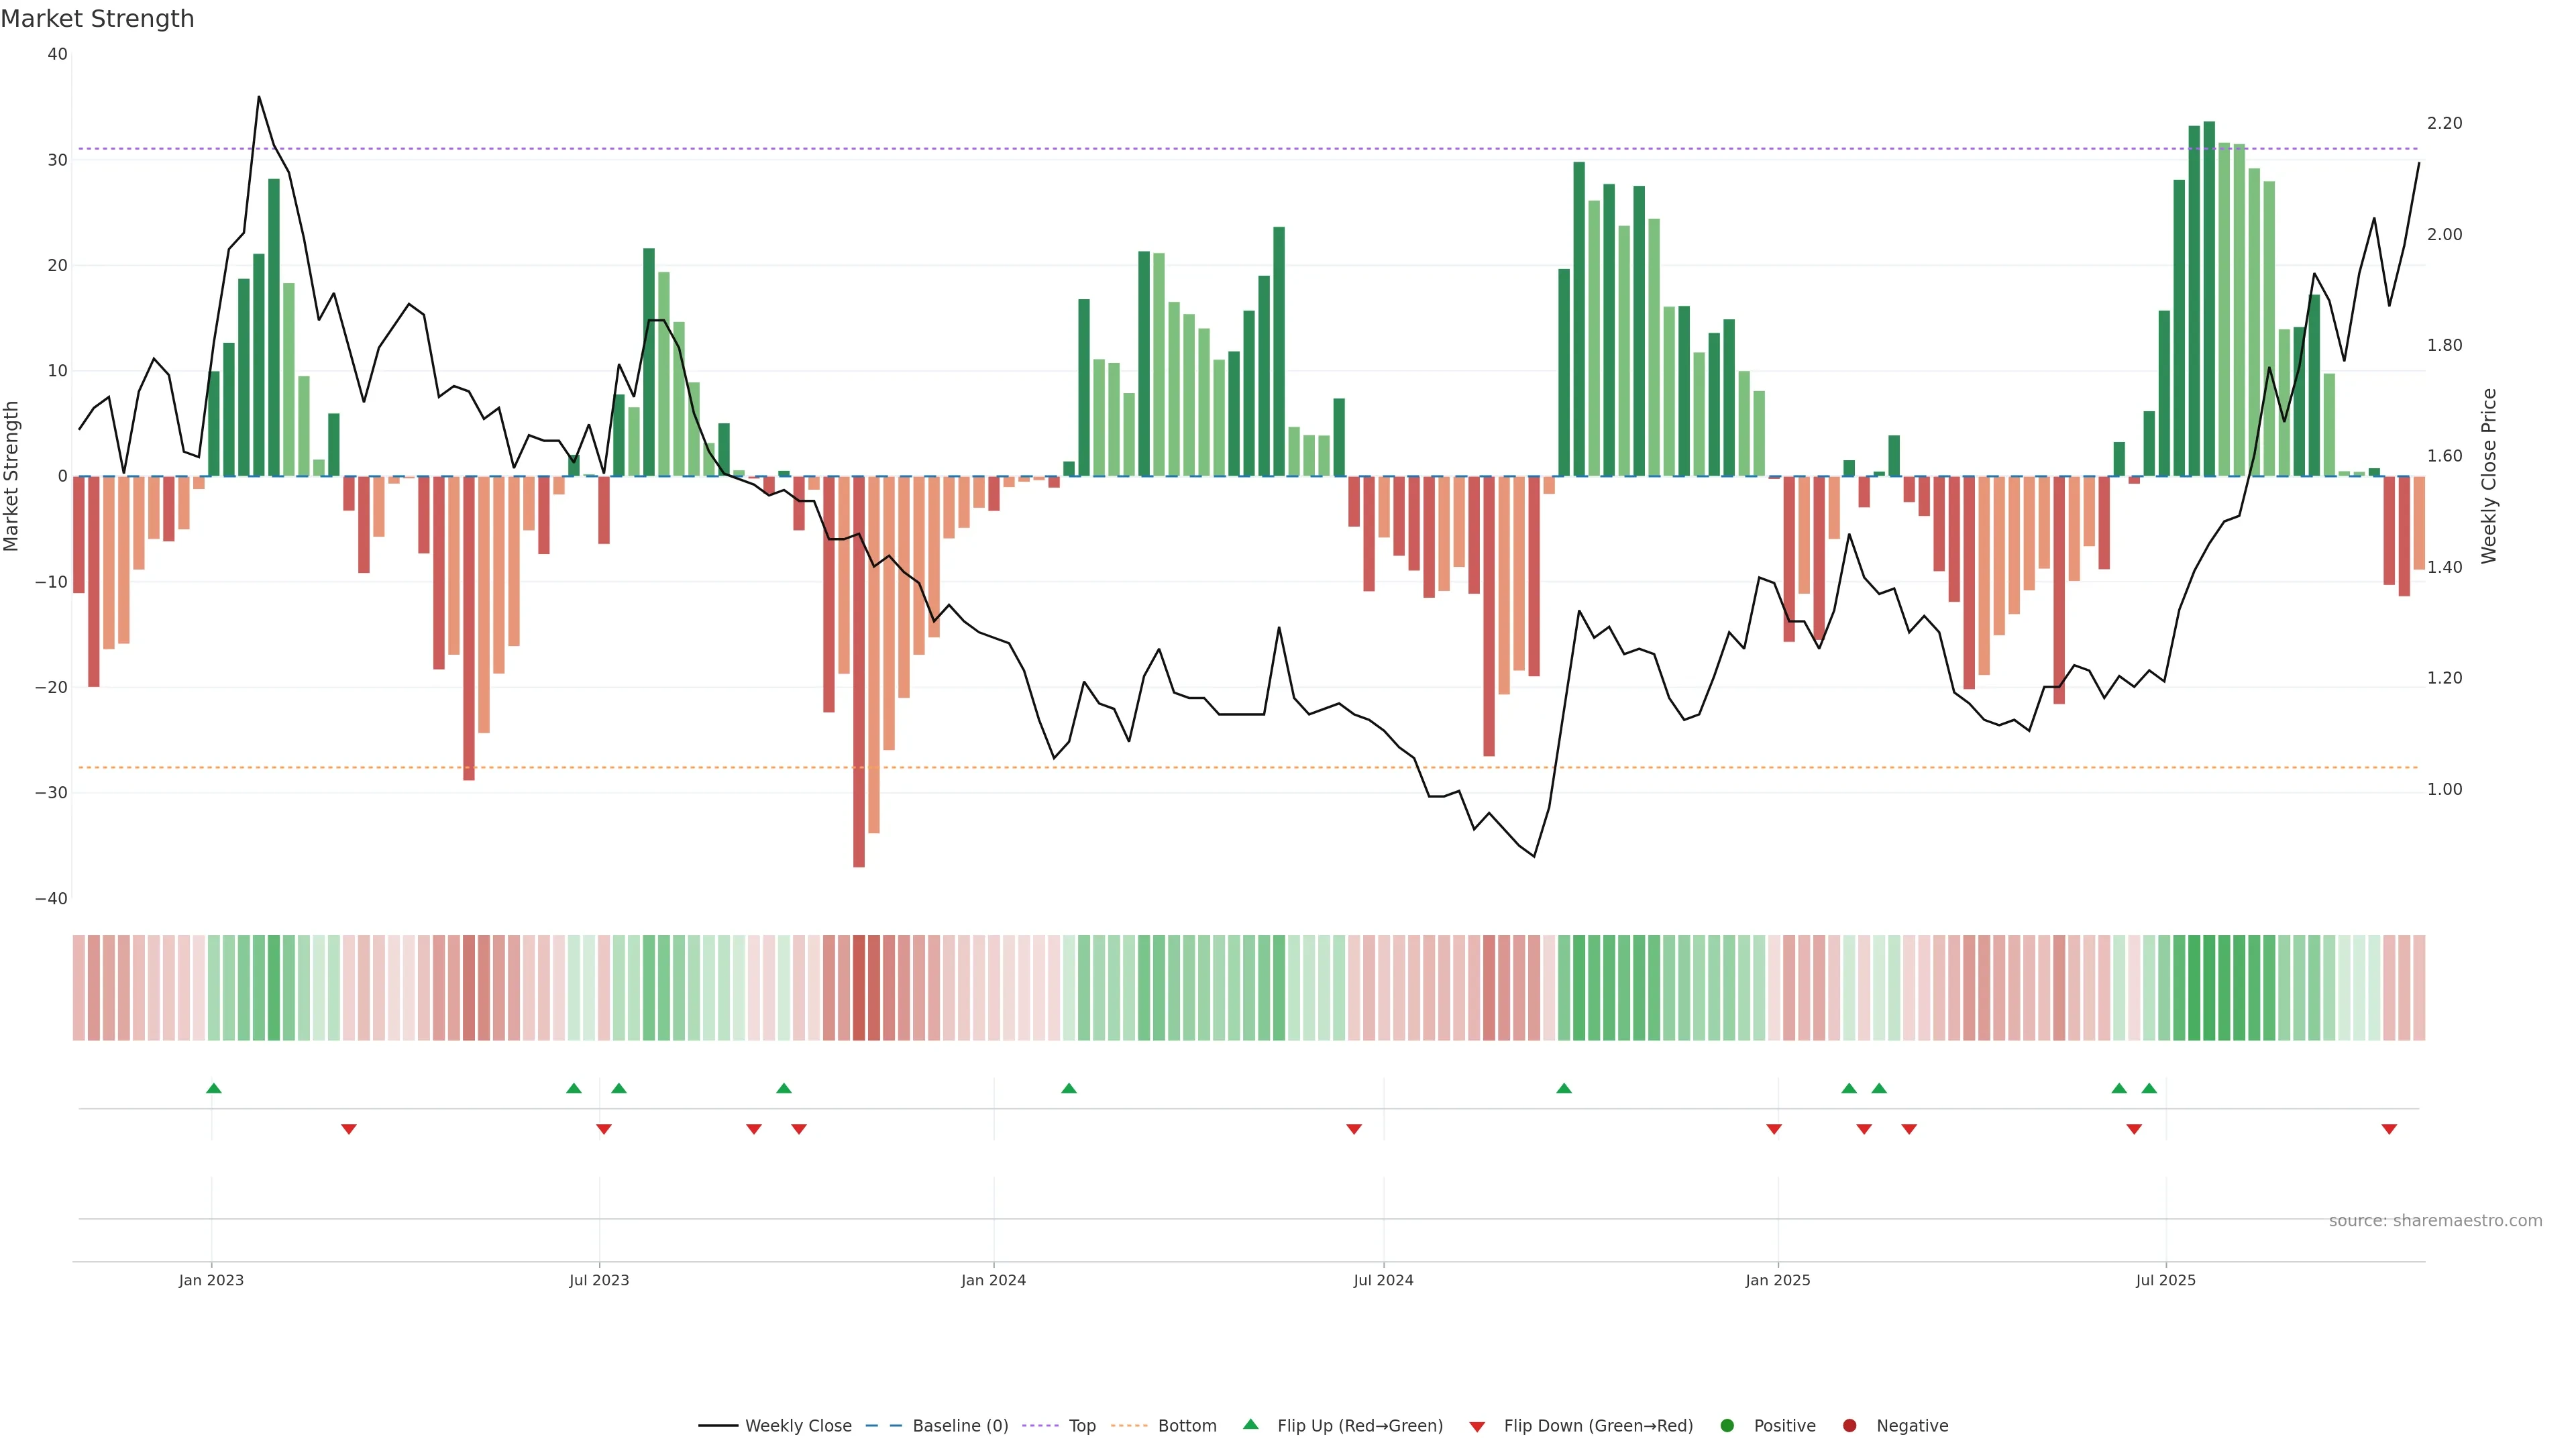Viewport: 2576px width, 1449px height.
Task: Click the Flip Down red triangle legend icon
Action: coord(1477,1426)
